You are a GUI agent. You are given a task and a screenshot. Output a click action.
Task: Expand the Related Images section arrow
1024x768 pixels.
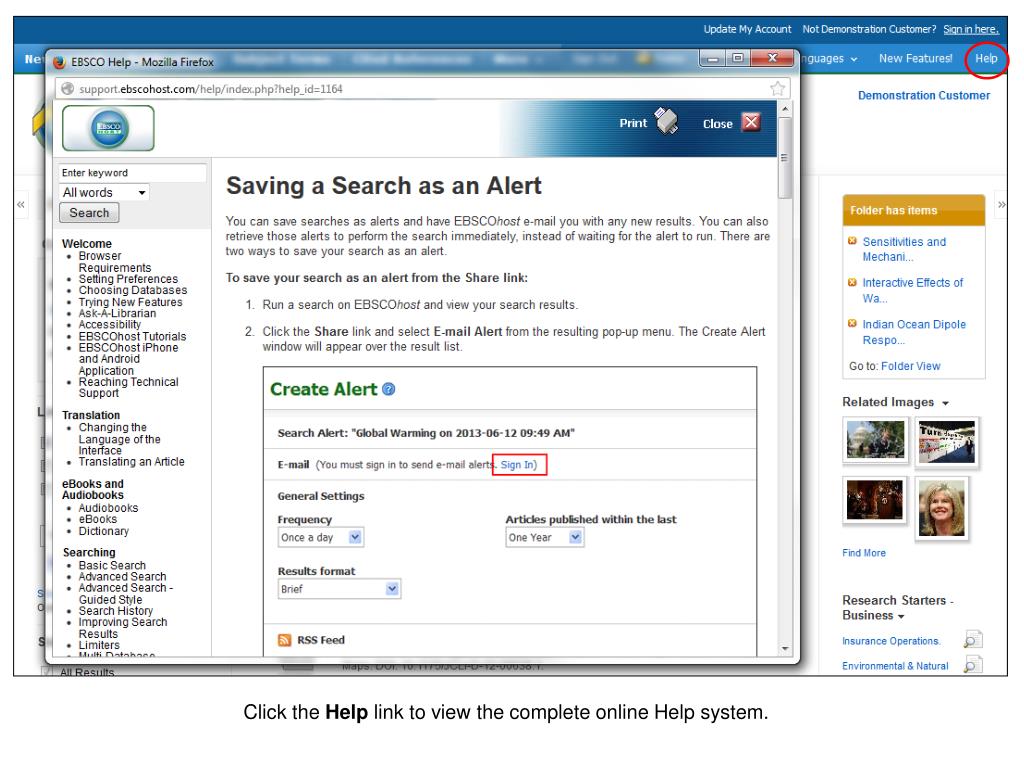(x=945, y=403)
